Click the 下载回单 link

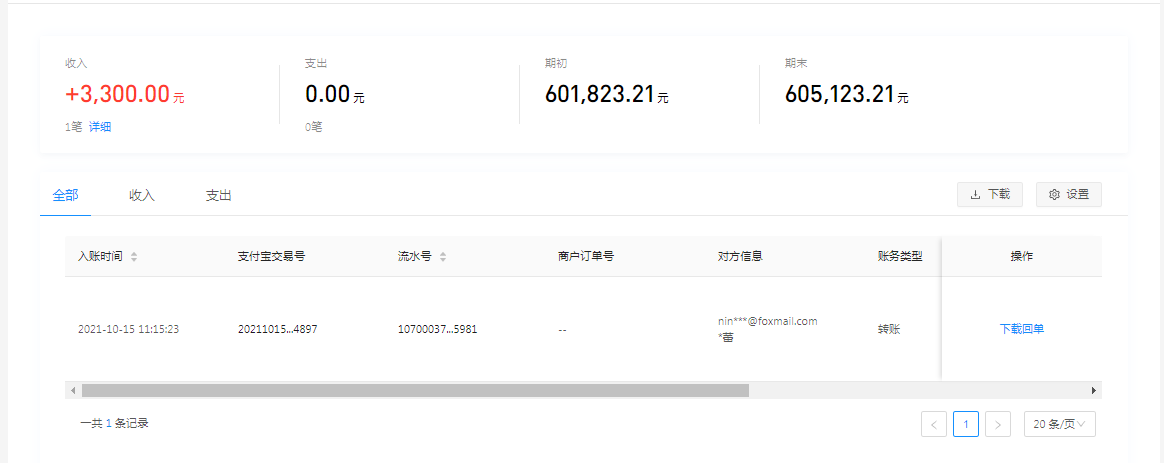[x=1021, y=329]
